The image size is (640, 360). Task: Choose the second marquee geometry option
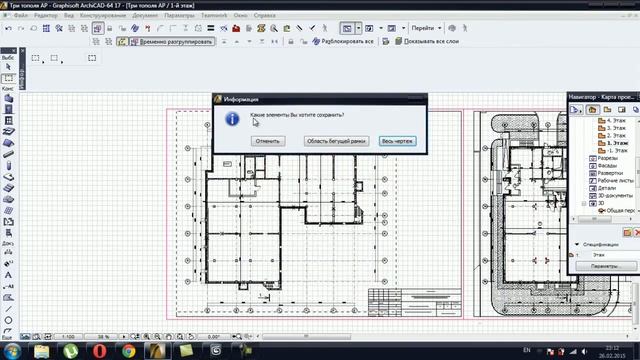(55, 58)
